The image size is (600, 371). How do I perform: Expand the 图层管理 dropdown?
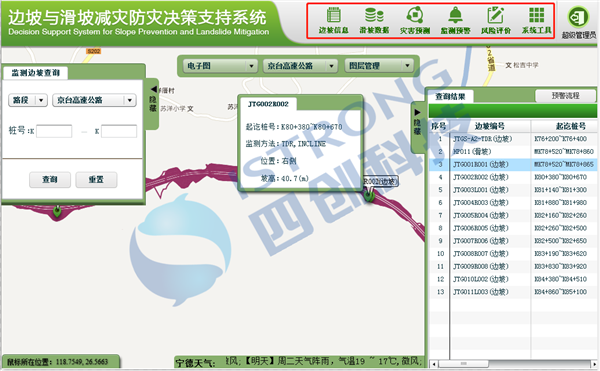379,66
